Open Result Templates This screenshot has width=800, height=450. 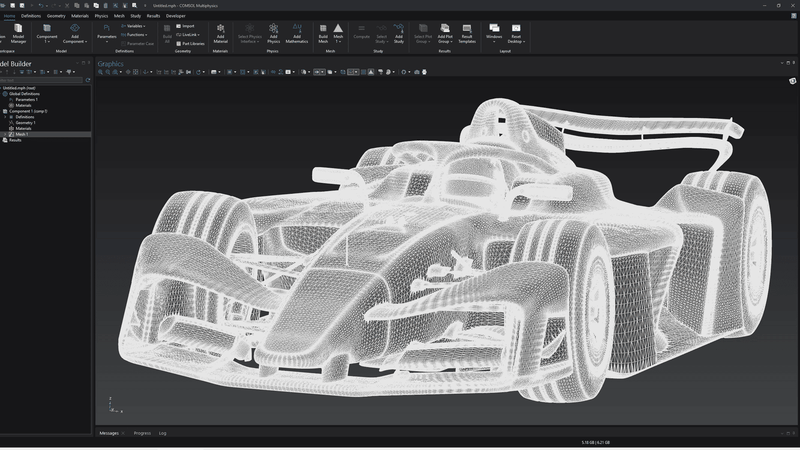[x=467, y=34]
